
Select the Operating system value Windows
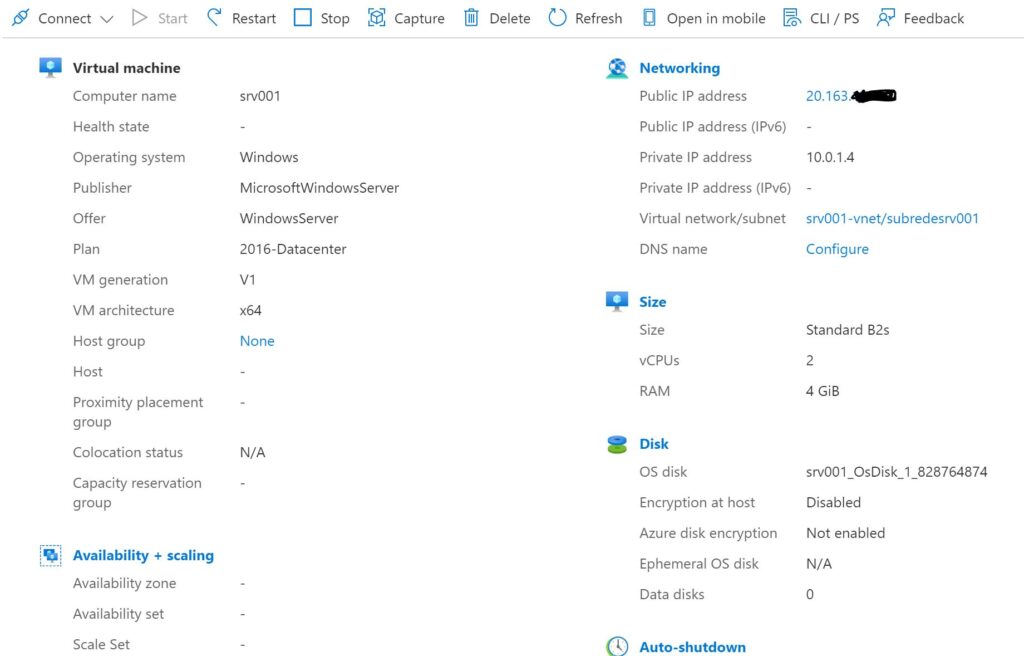click(x=269, y=157)
